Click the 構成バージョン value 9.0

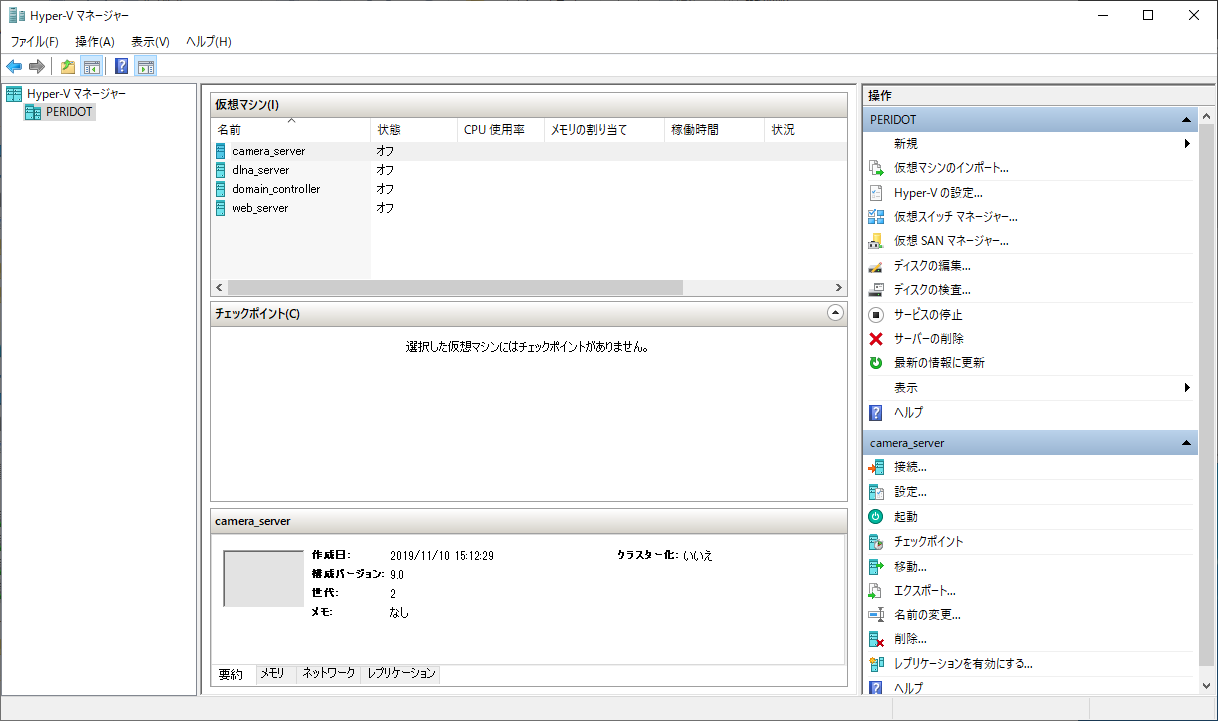[x=397, y=575]
